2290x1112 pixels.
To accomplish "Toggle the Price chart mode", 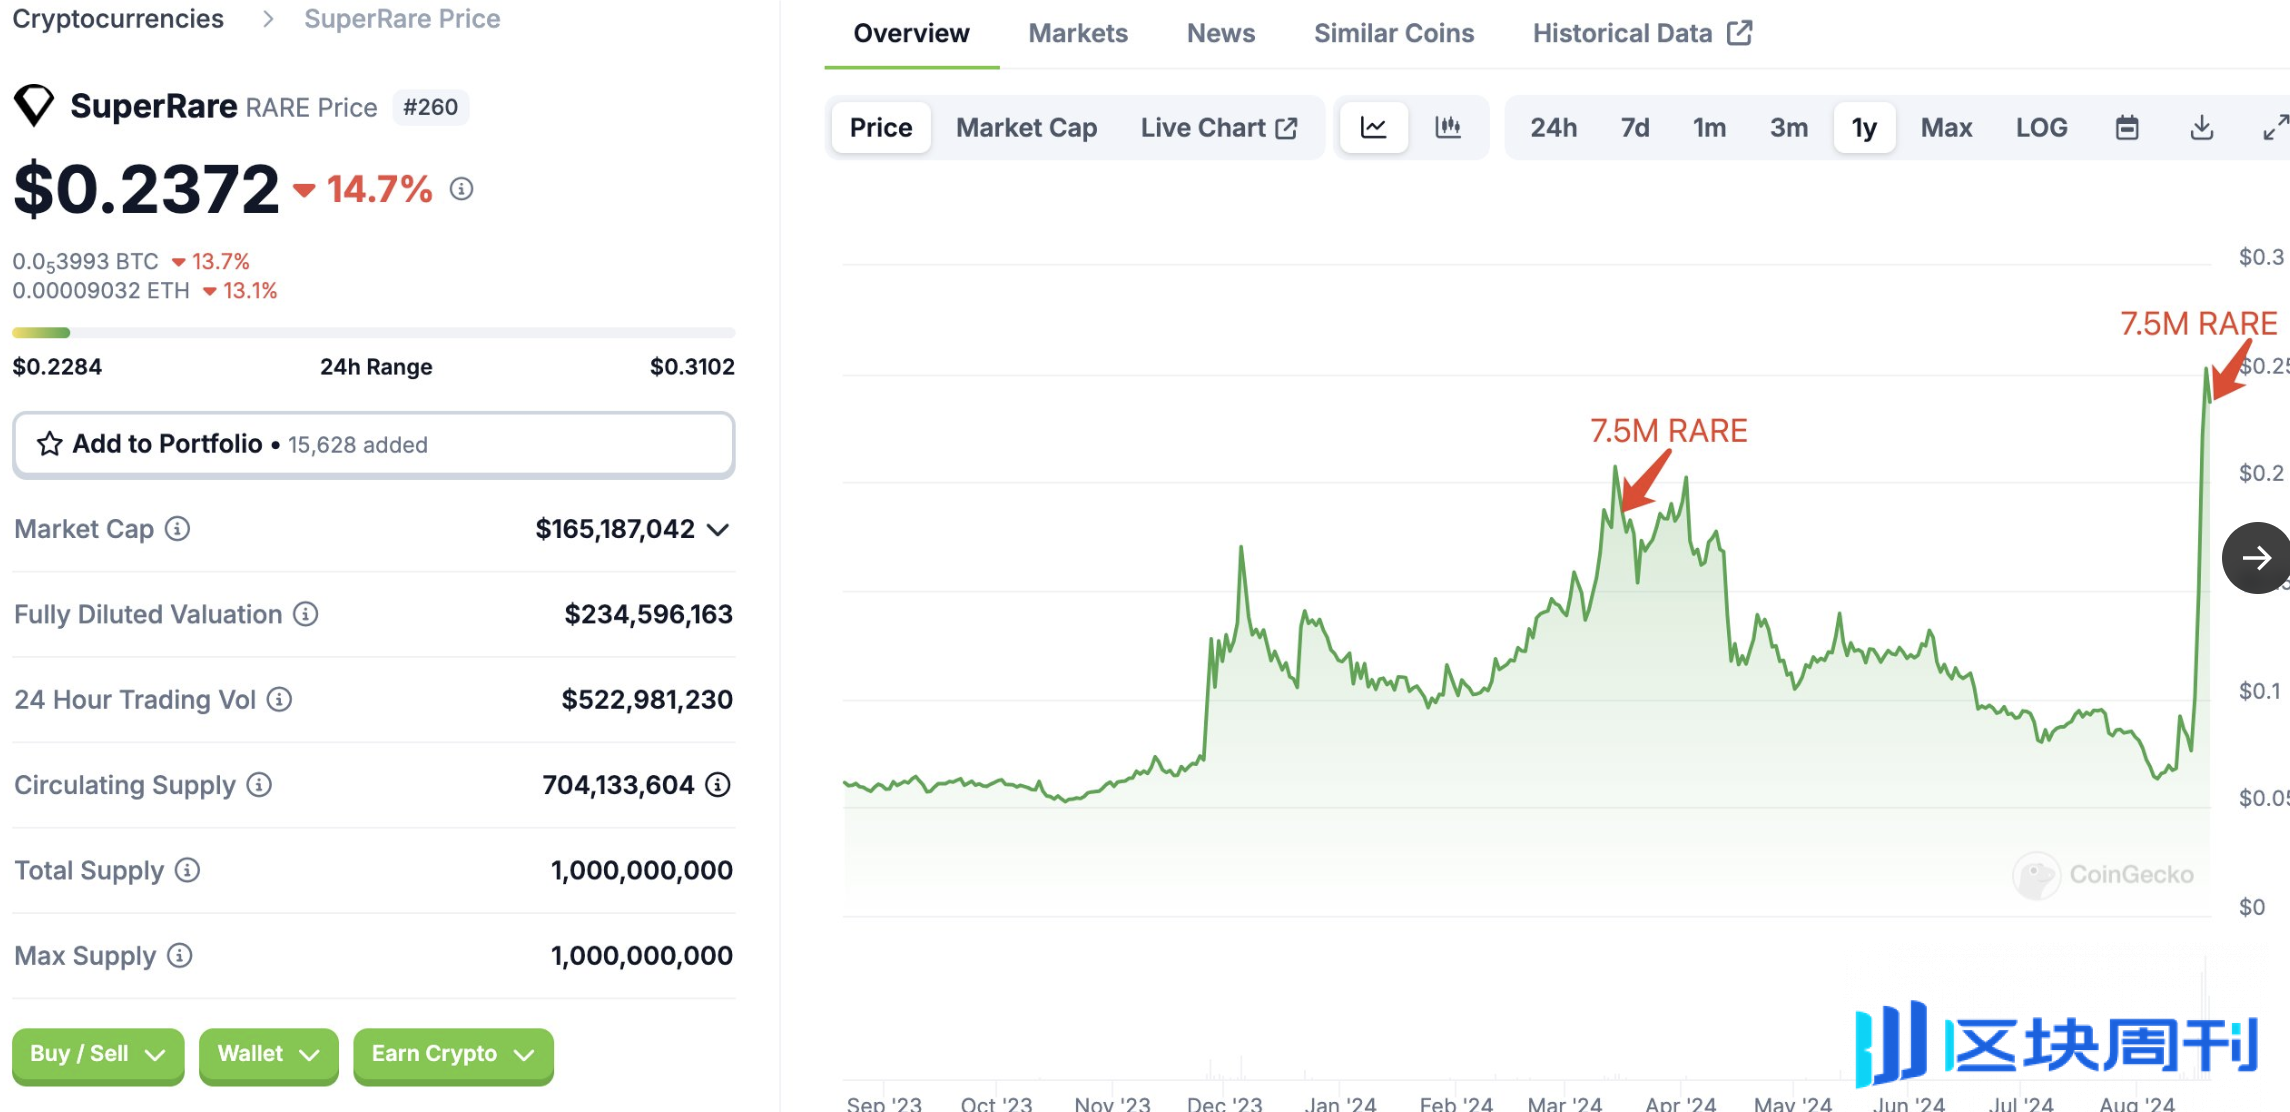I will click(881, 128).
